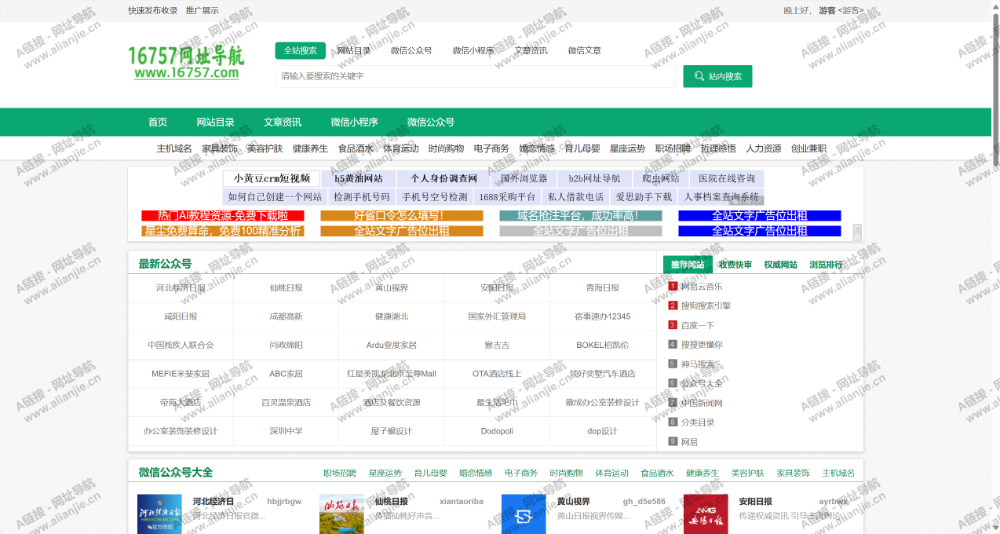Click the 个人身份调查网 promo link

pos(444,178)
